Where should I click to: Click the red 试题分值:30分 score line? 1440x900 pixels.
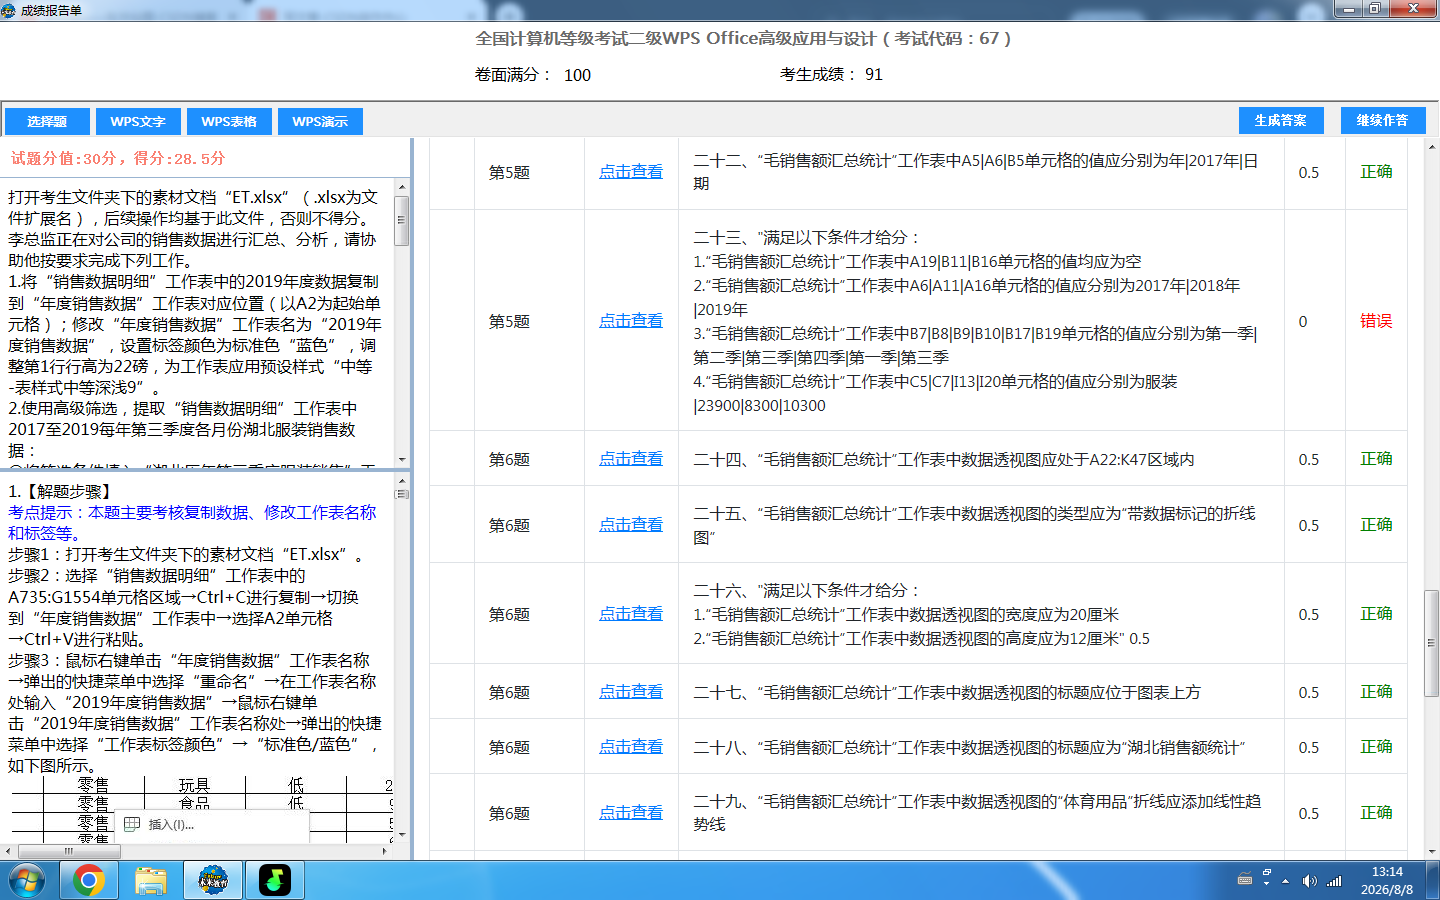[118, 158]
